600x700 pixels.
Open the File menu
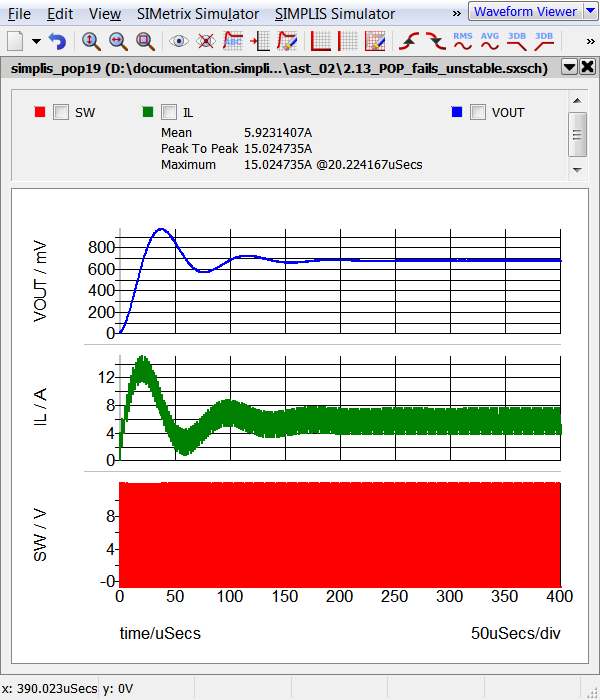pos(19,14)
